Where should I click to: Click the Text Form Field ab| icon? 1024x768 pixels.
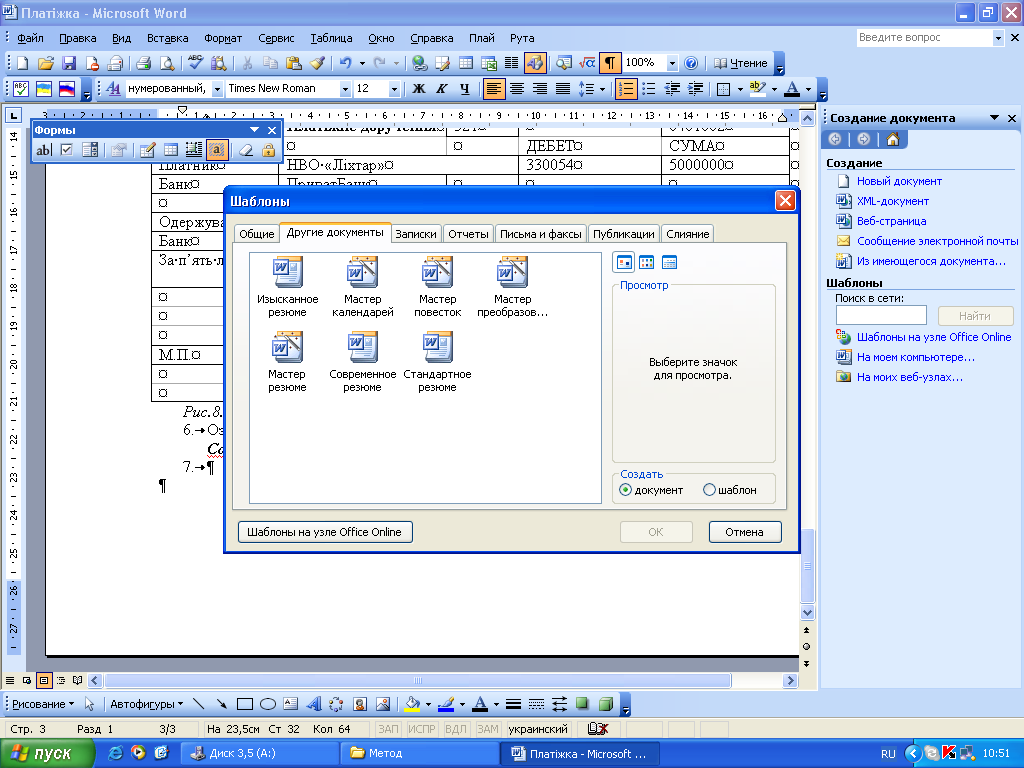click(x=43, y=150)
